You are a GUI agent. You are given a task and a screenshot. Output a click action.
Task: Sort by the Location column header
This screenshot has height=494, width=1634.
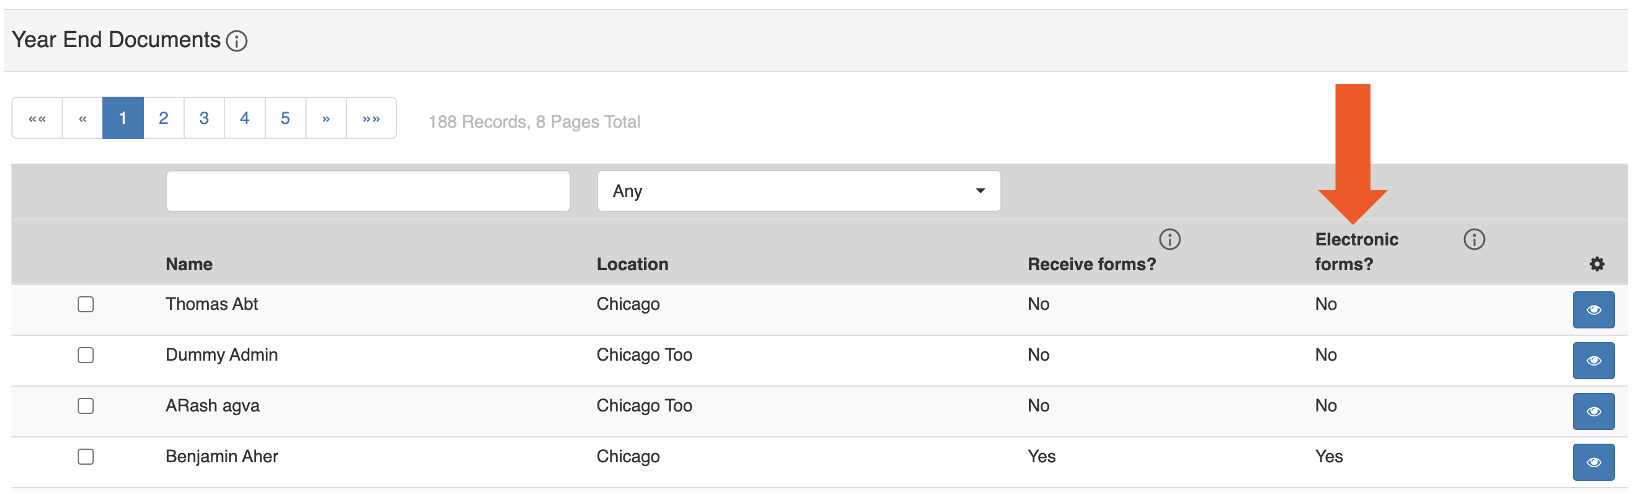tap(632, 264)
